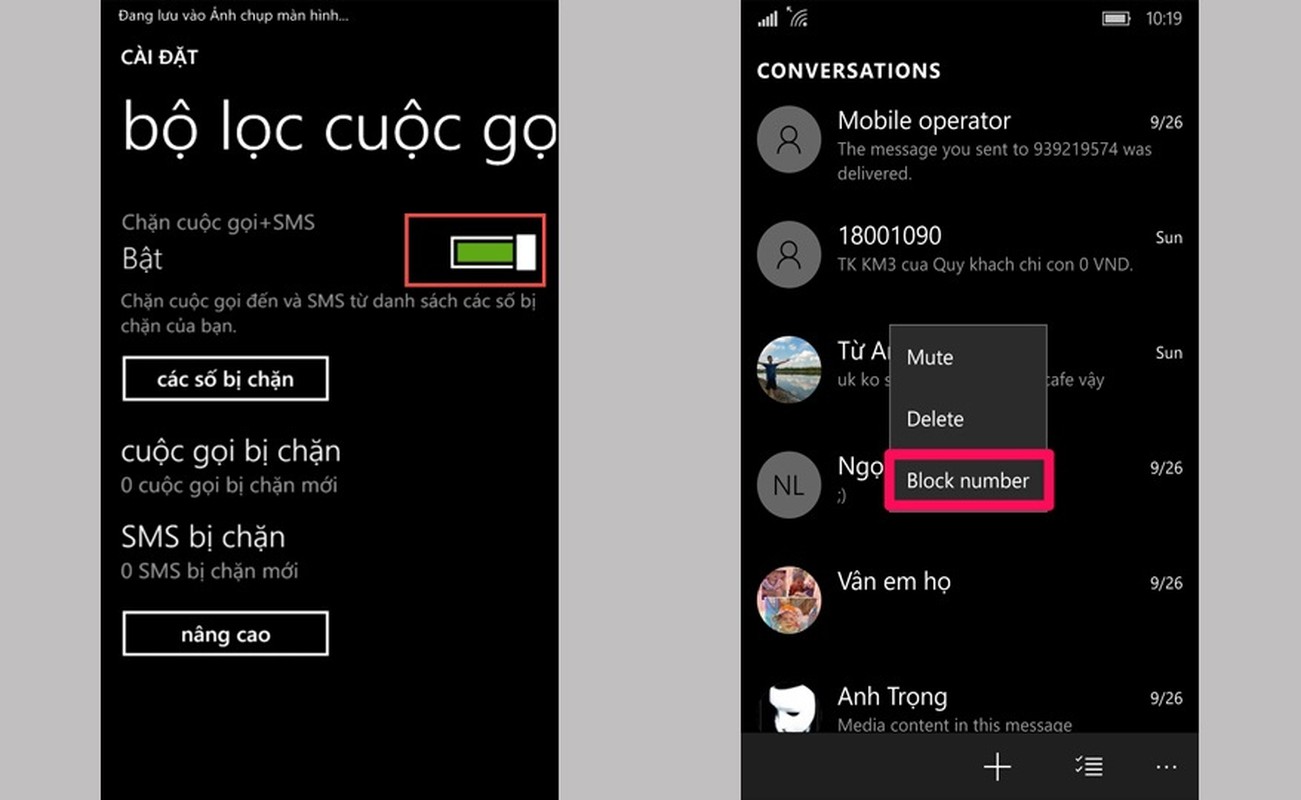
Task: Tap the NL initials avatar
Action: pos(789,485)
